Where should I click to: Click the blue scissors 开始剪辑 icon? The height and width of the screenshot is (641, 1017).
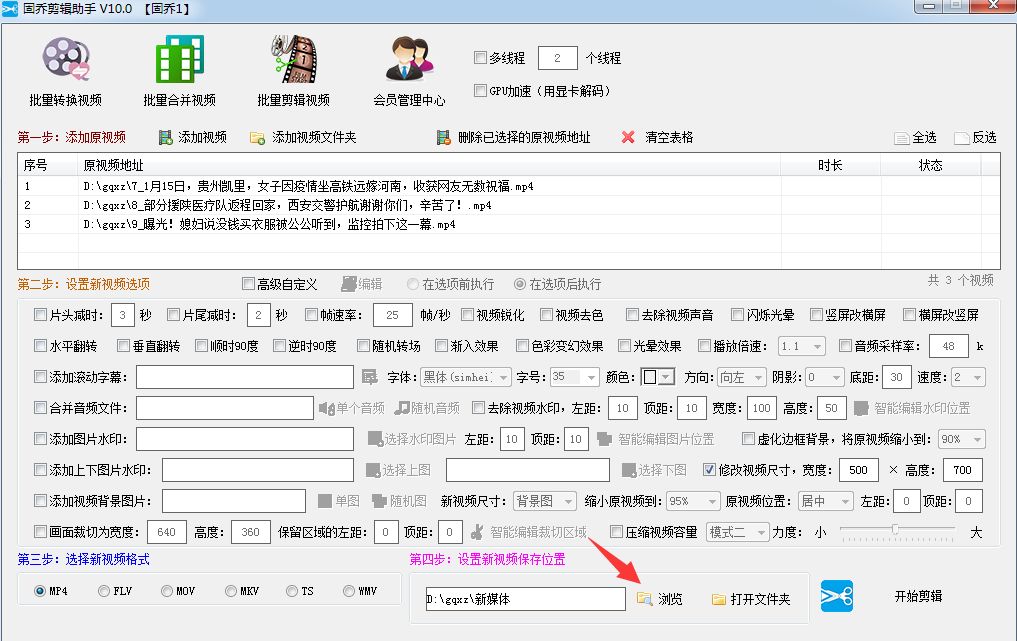(837, 596)
